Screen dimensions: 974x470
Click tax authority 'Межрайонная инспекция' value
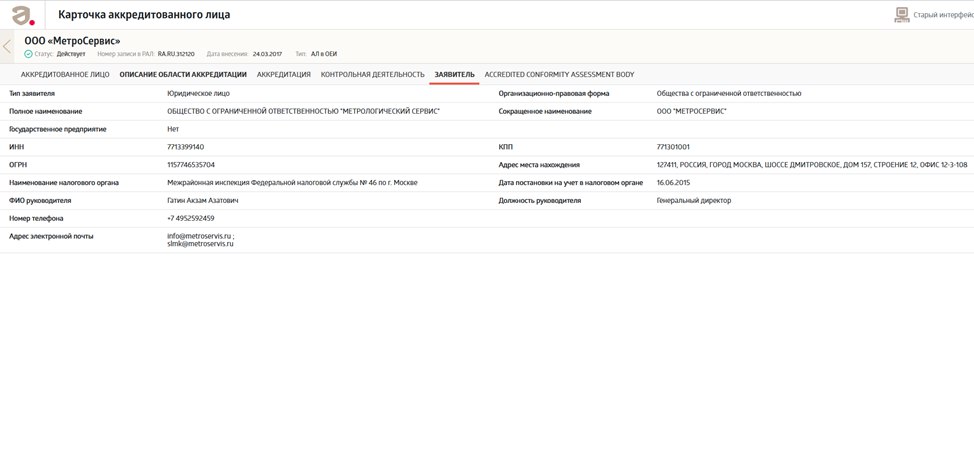293,183
